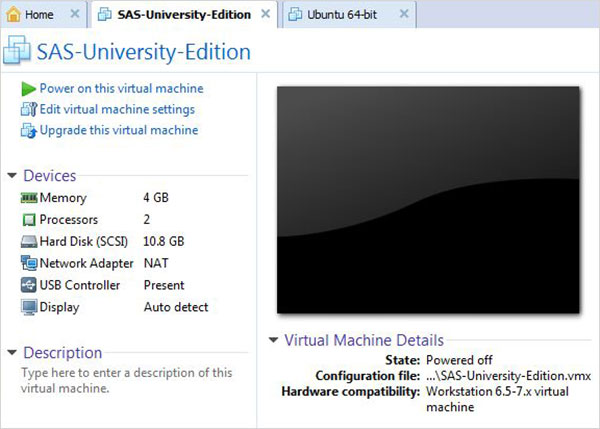Viewport: 600px width, 429px height.
Task: Click the Upgrade virtual machine icon
Action: 29,131
